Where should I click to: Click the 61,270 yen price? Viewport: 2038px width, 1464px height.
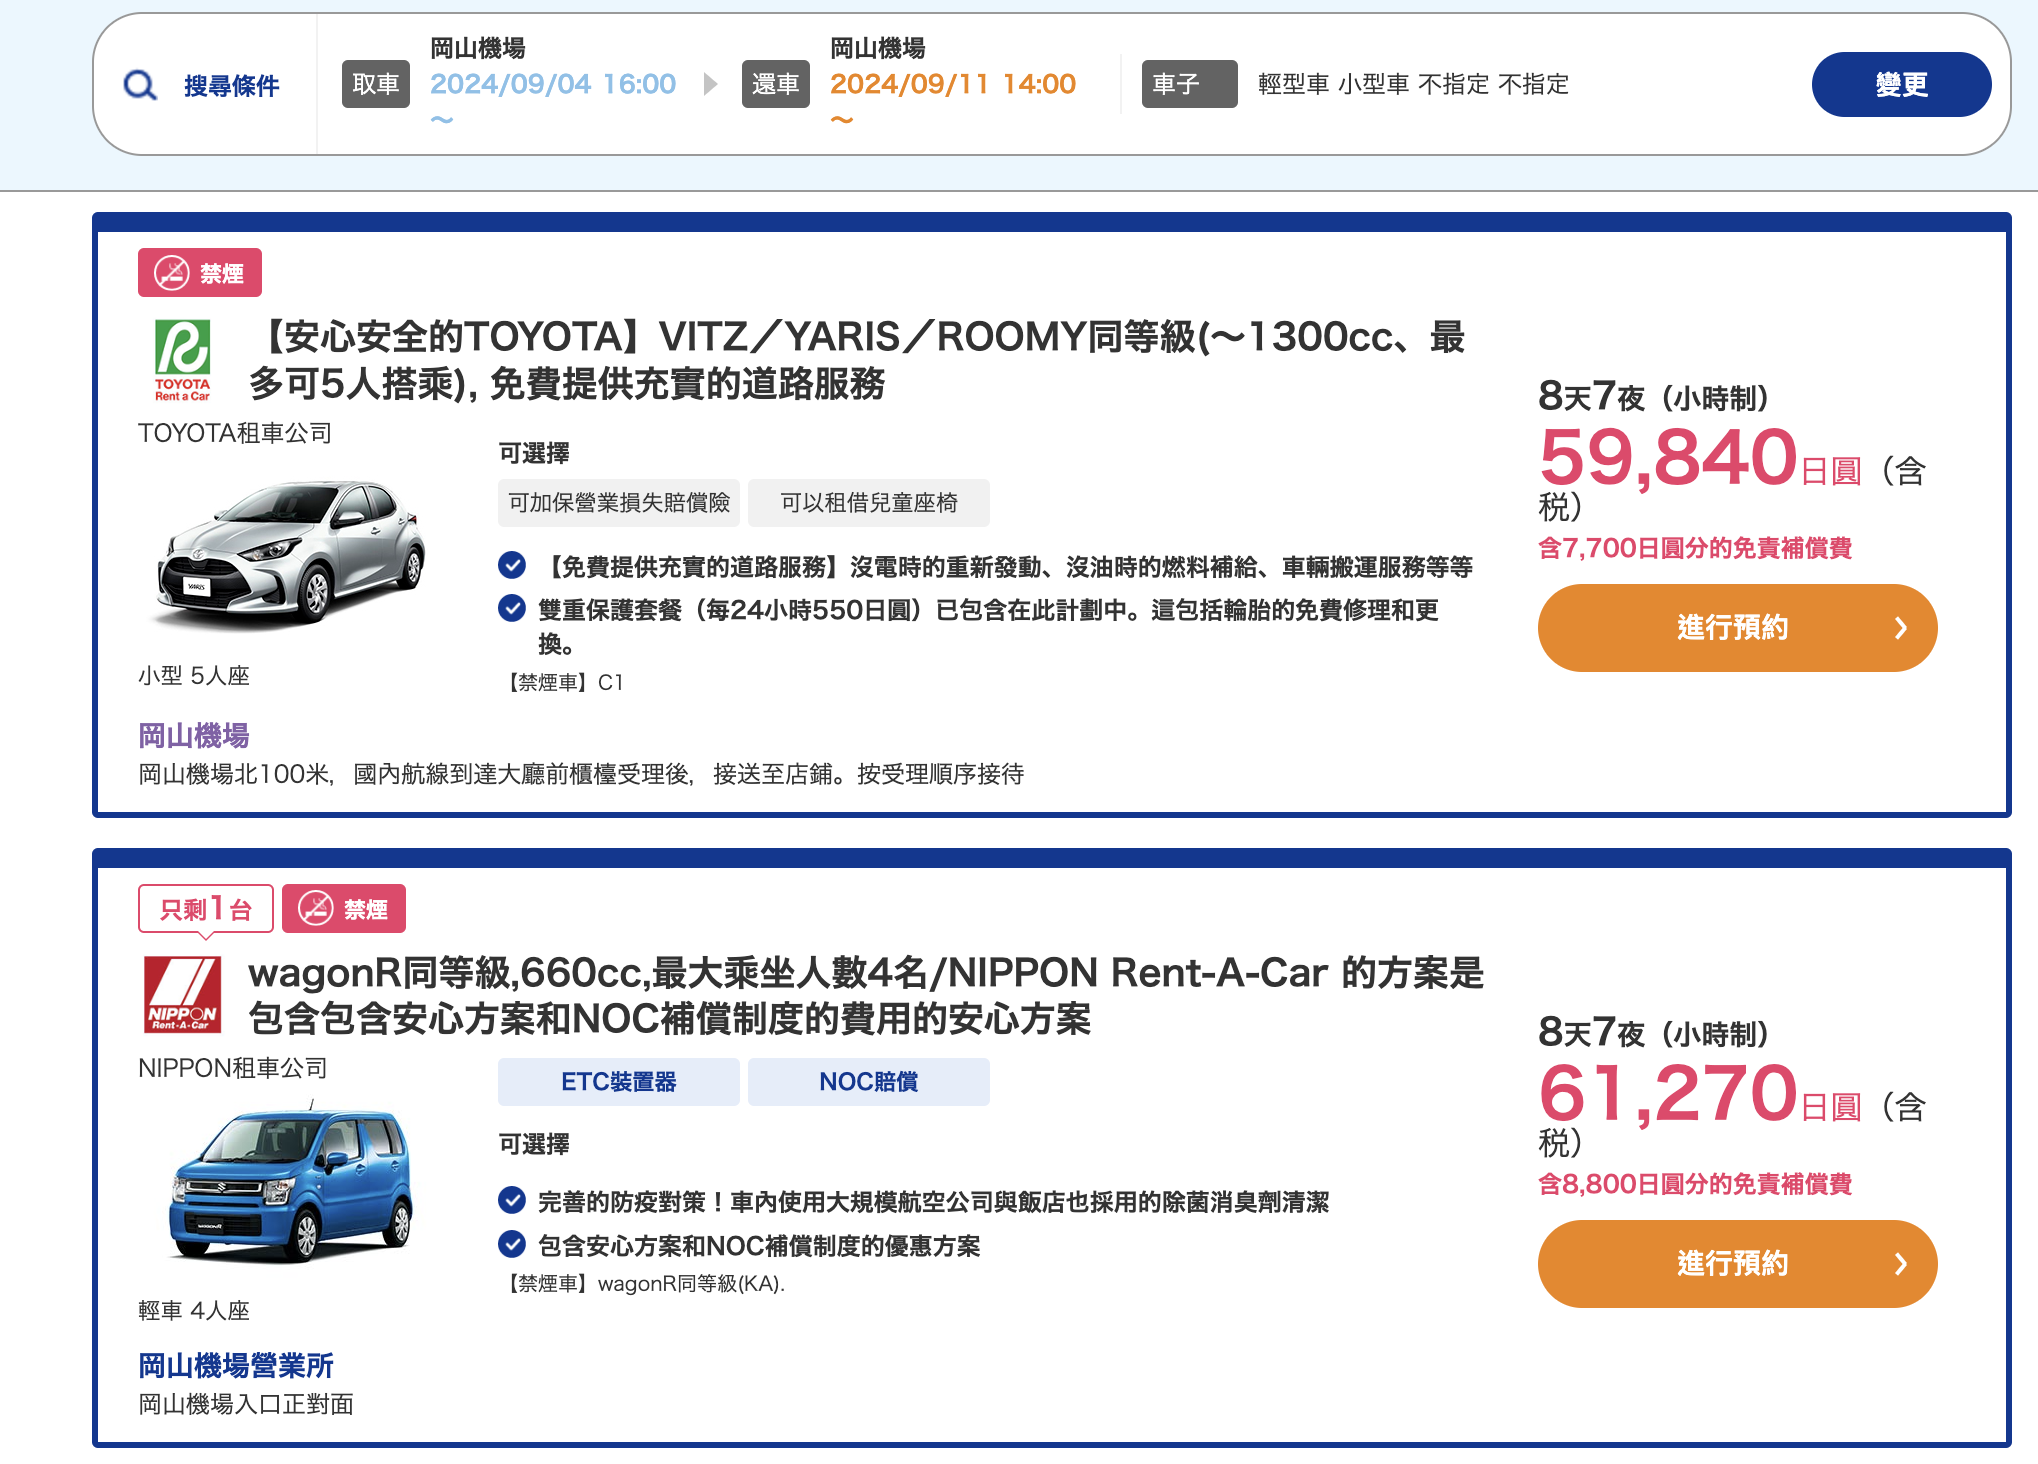coord(1669,1093)
